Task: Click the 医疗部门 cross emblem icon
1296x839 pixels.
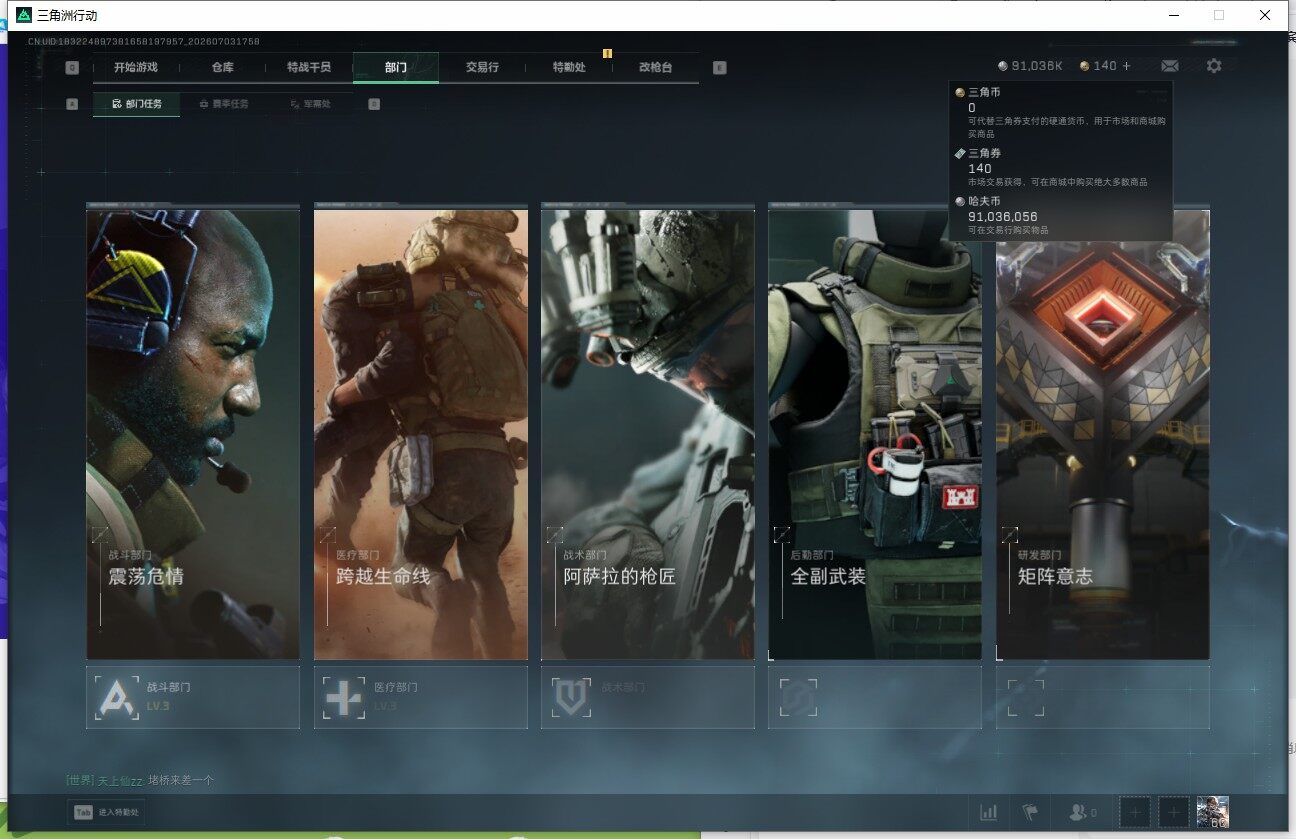Action: [x=344, y=697]
